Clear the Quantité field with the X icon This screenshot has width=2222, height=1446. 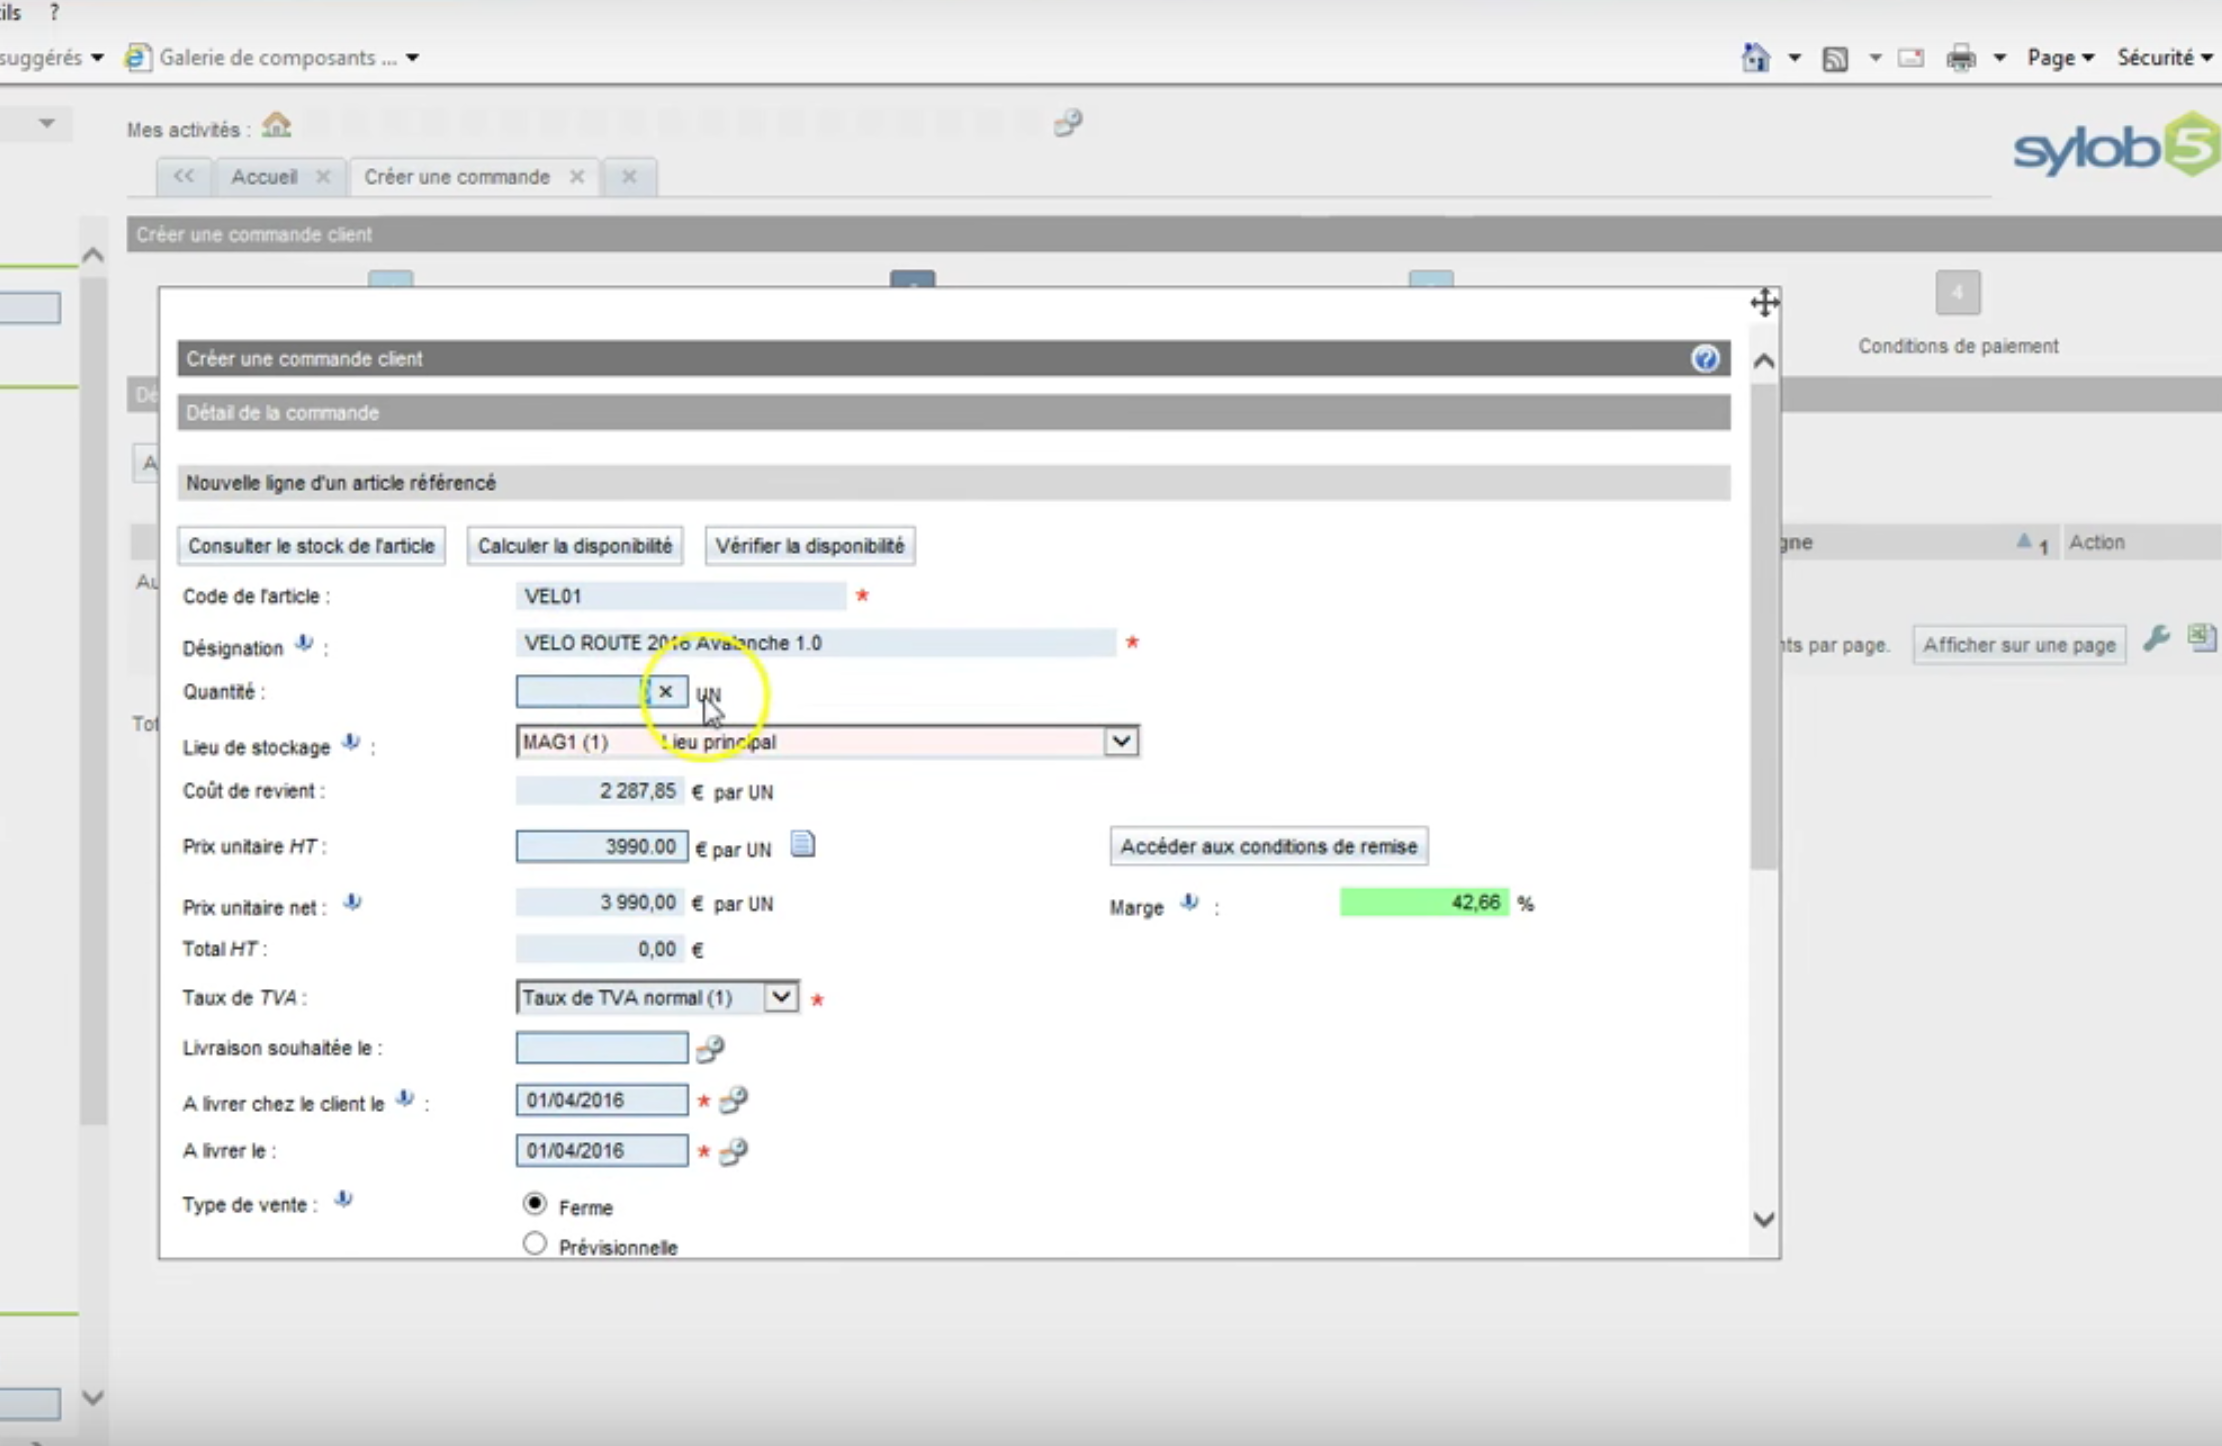coord(665,691)
